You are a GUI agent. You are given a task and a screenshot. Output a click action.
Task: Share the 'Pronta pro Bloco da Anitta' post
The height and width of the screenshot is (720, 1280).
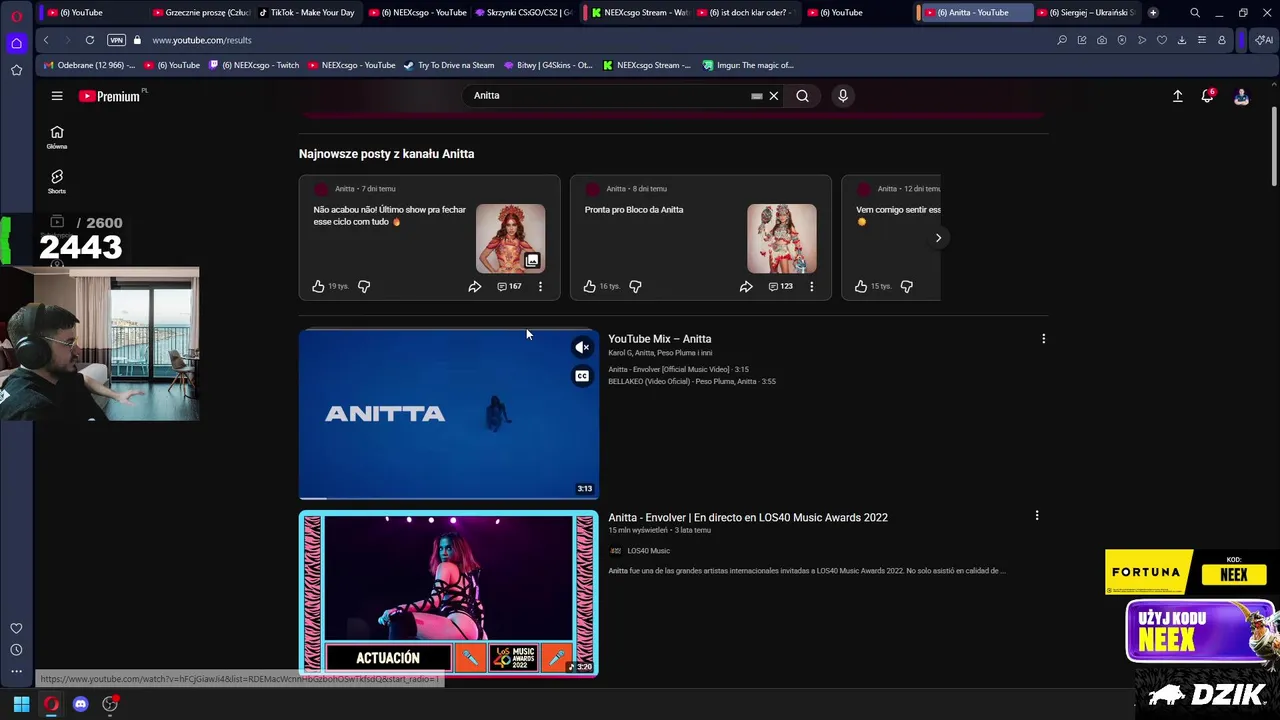click(x=746, y=286)
